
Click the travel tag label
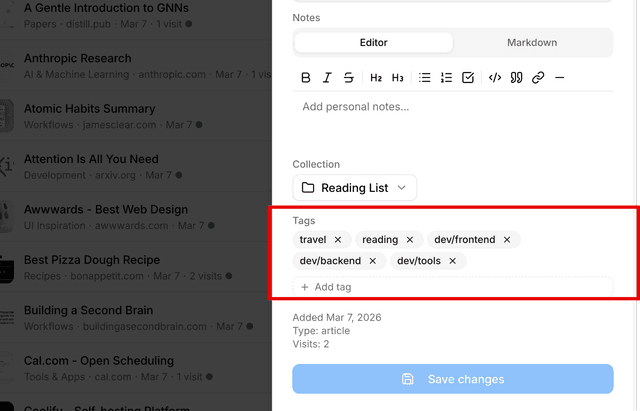click(x=313, y=240)
